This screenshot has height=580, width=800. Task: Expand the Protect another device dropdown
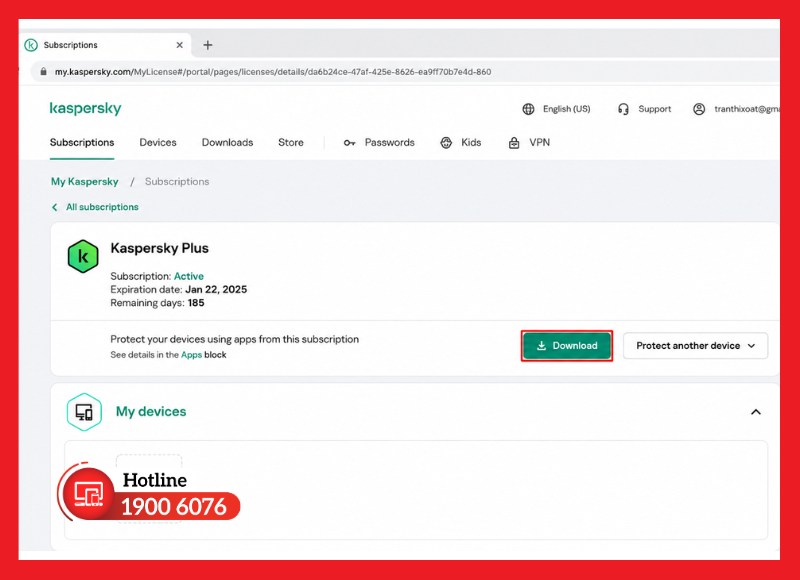tap(695, 346)
